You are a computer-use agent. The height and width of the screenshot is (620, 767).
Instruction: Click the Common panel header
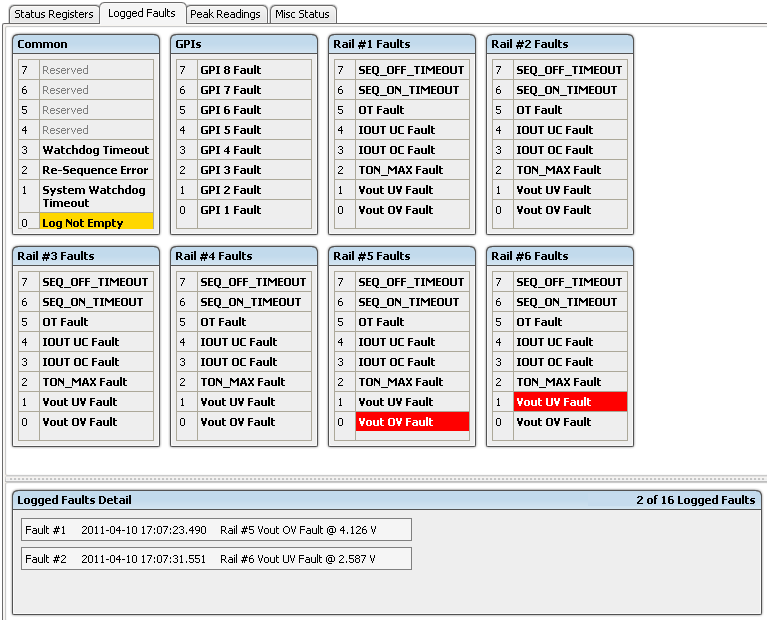(86, 44)
